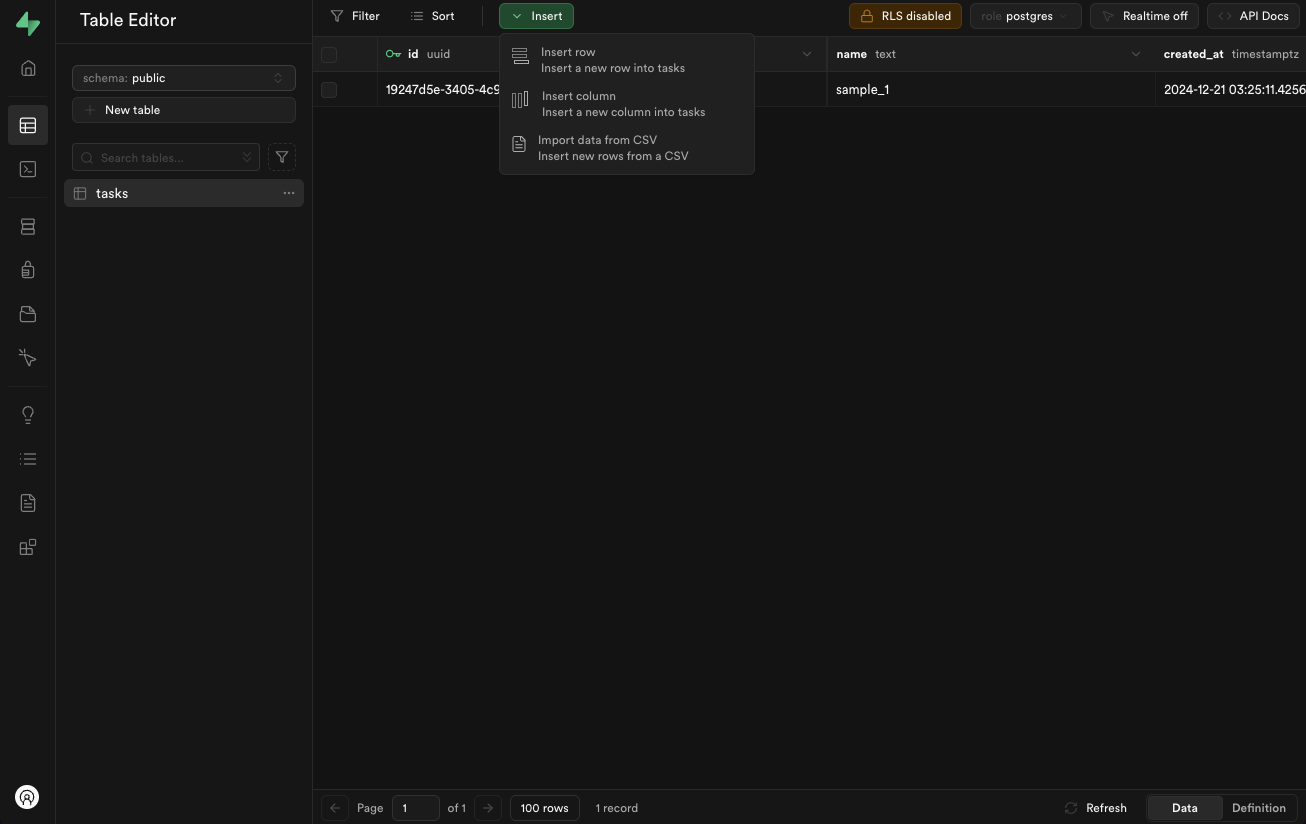Viewport: 1306px width, 824px height.
Task: Open the schema: public dropdown
Action: 184,78
